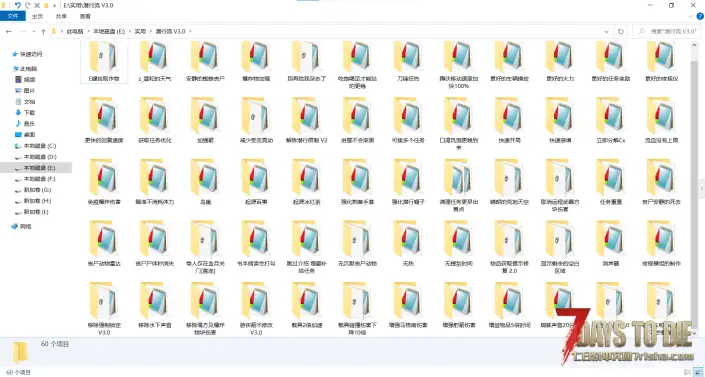Select 快速访问 in navigation pane
705x377 pixels.
tap(27, 54)
